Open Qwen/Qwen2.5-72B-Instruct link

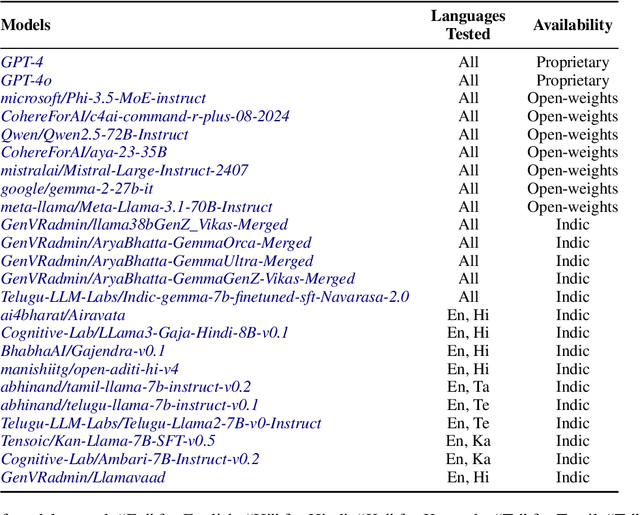[x=95, y=135]
